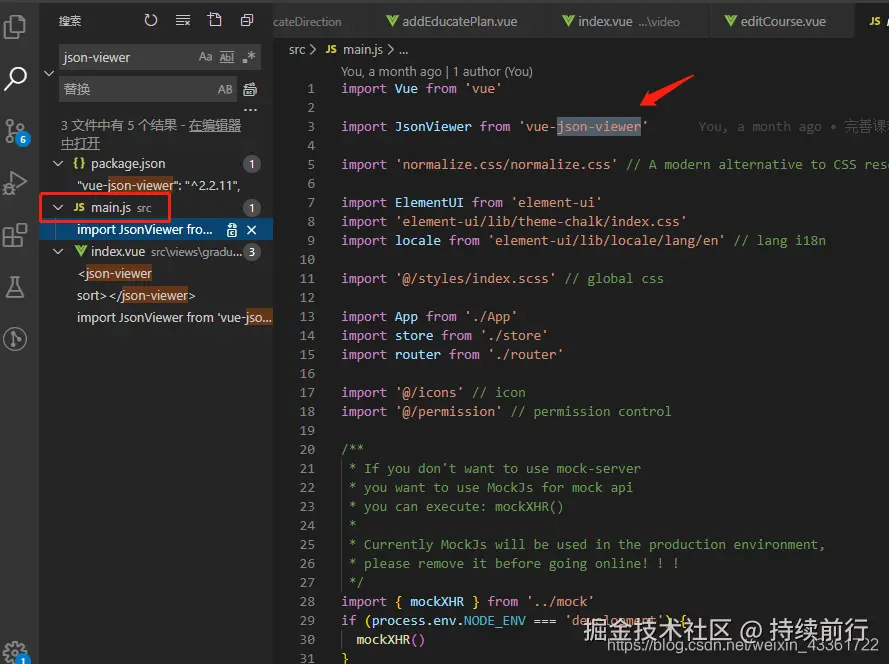Clear the search results list
The image size is (889, 664).
[183, 20]
